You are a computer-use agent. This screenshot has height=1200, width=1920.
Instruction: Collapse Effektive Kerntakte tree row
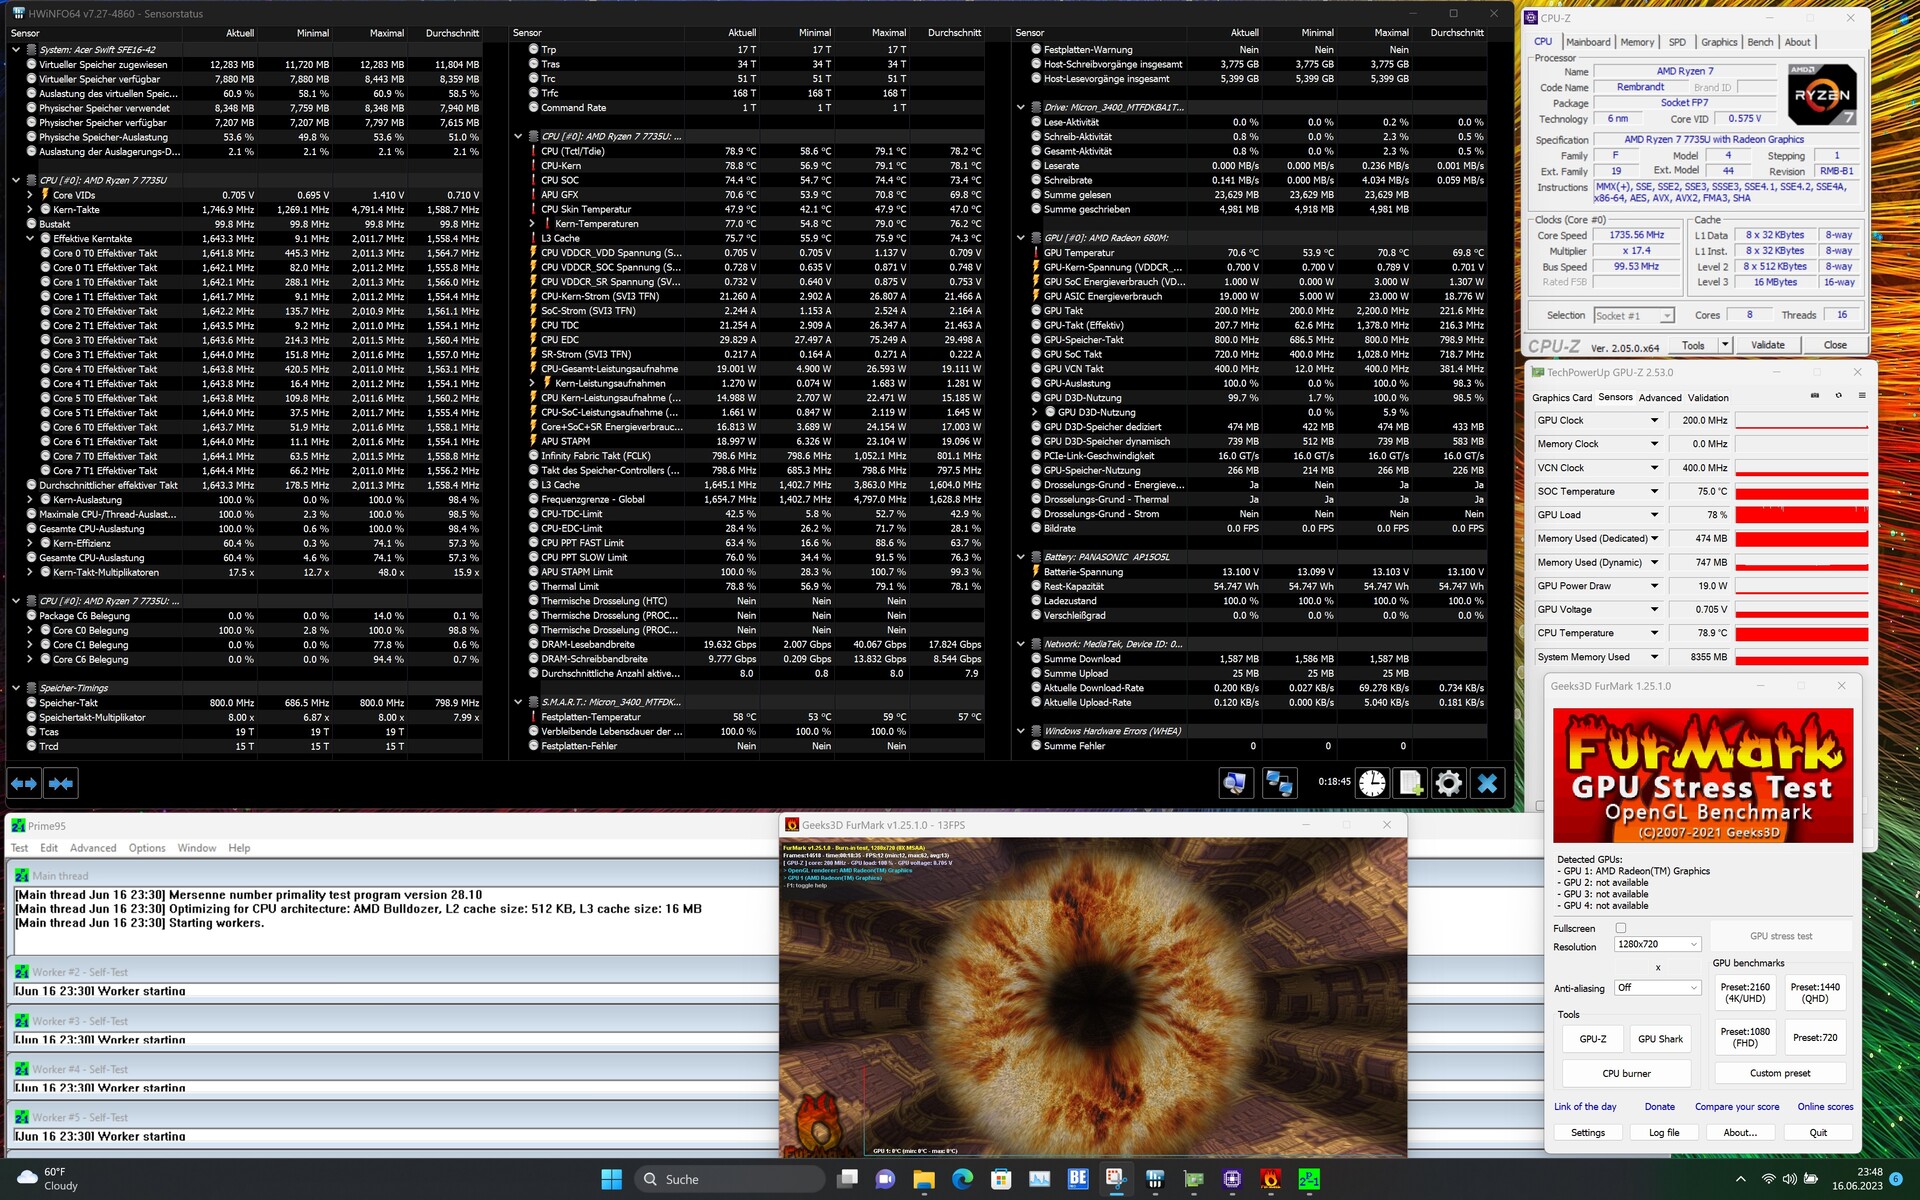coord(31,238)
